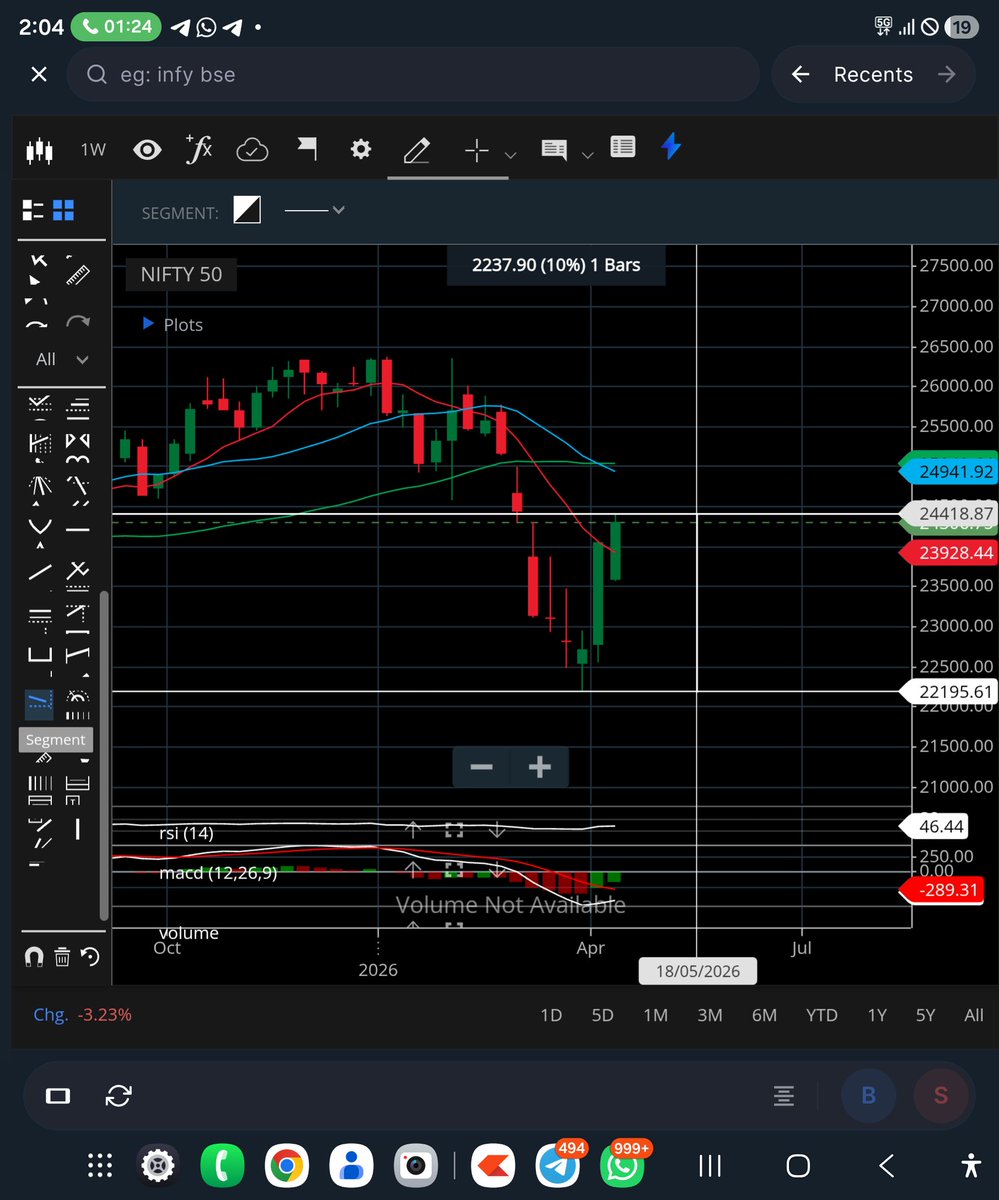Screen dimensions: 999x1200
Task: Open Chrome from the dock
Action: 286,1165
